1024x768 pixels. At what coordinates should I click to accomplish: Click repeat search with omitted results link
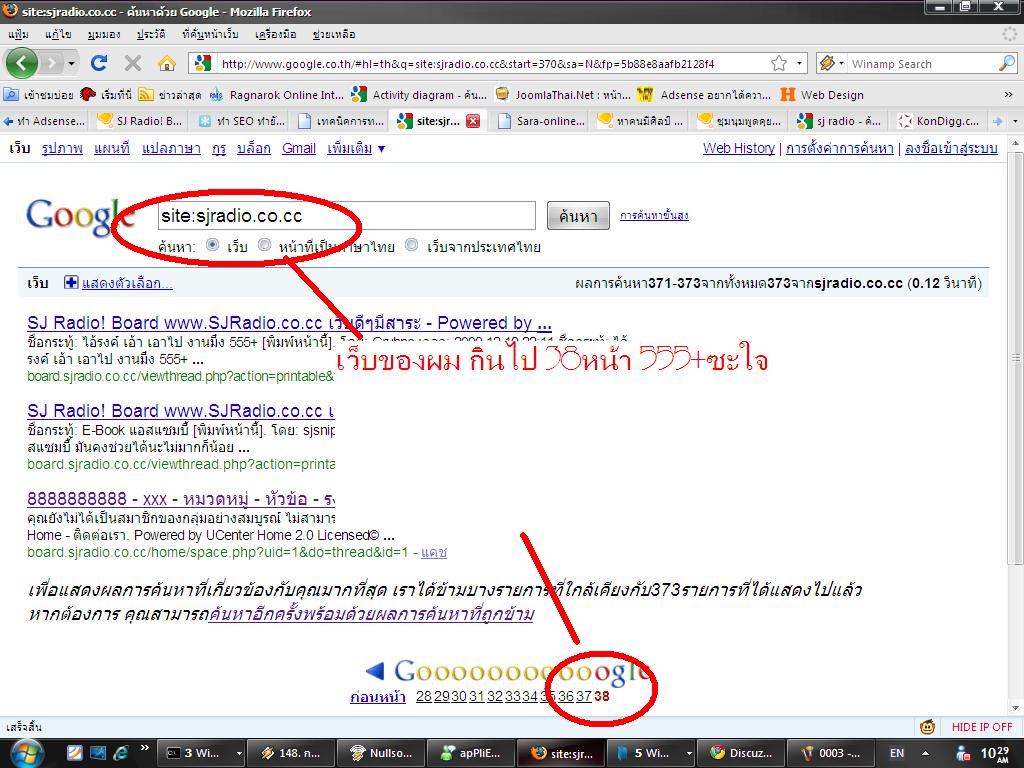pos(371,615)
